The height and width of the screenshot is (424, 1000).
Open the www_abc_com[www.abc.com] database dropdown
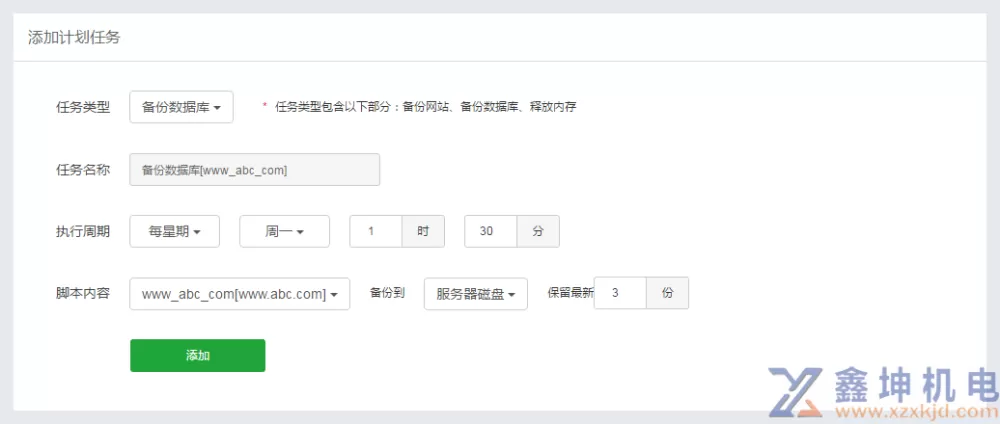coord(240,294)
